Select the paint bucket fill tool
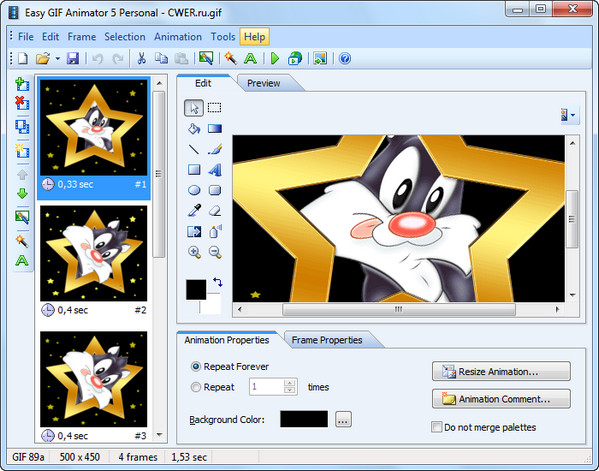Image resolution: width=599 pixels, height=471 pixels. click(x=194, y=129)
